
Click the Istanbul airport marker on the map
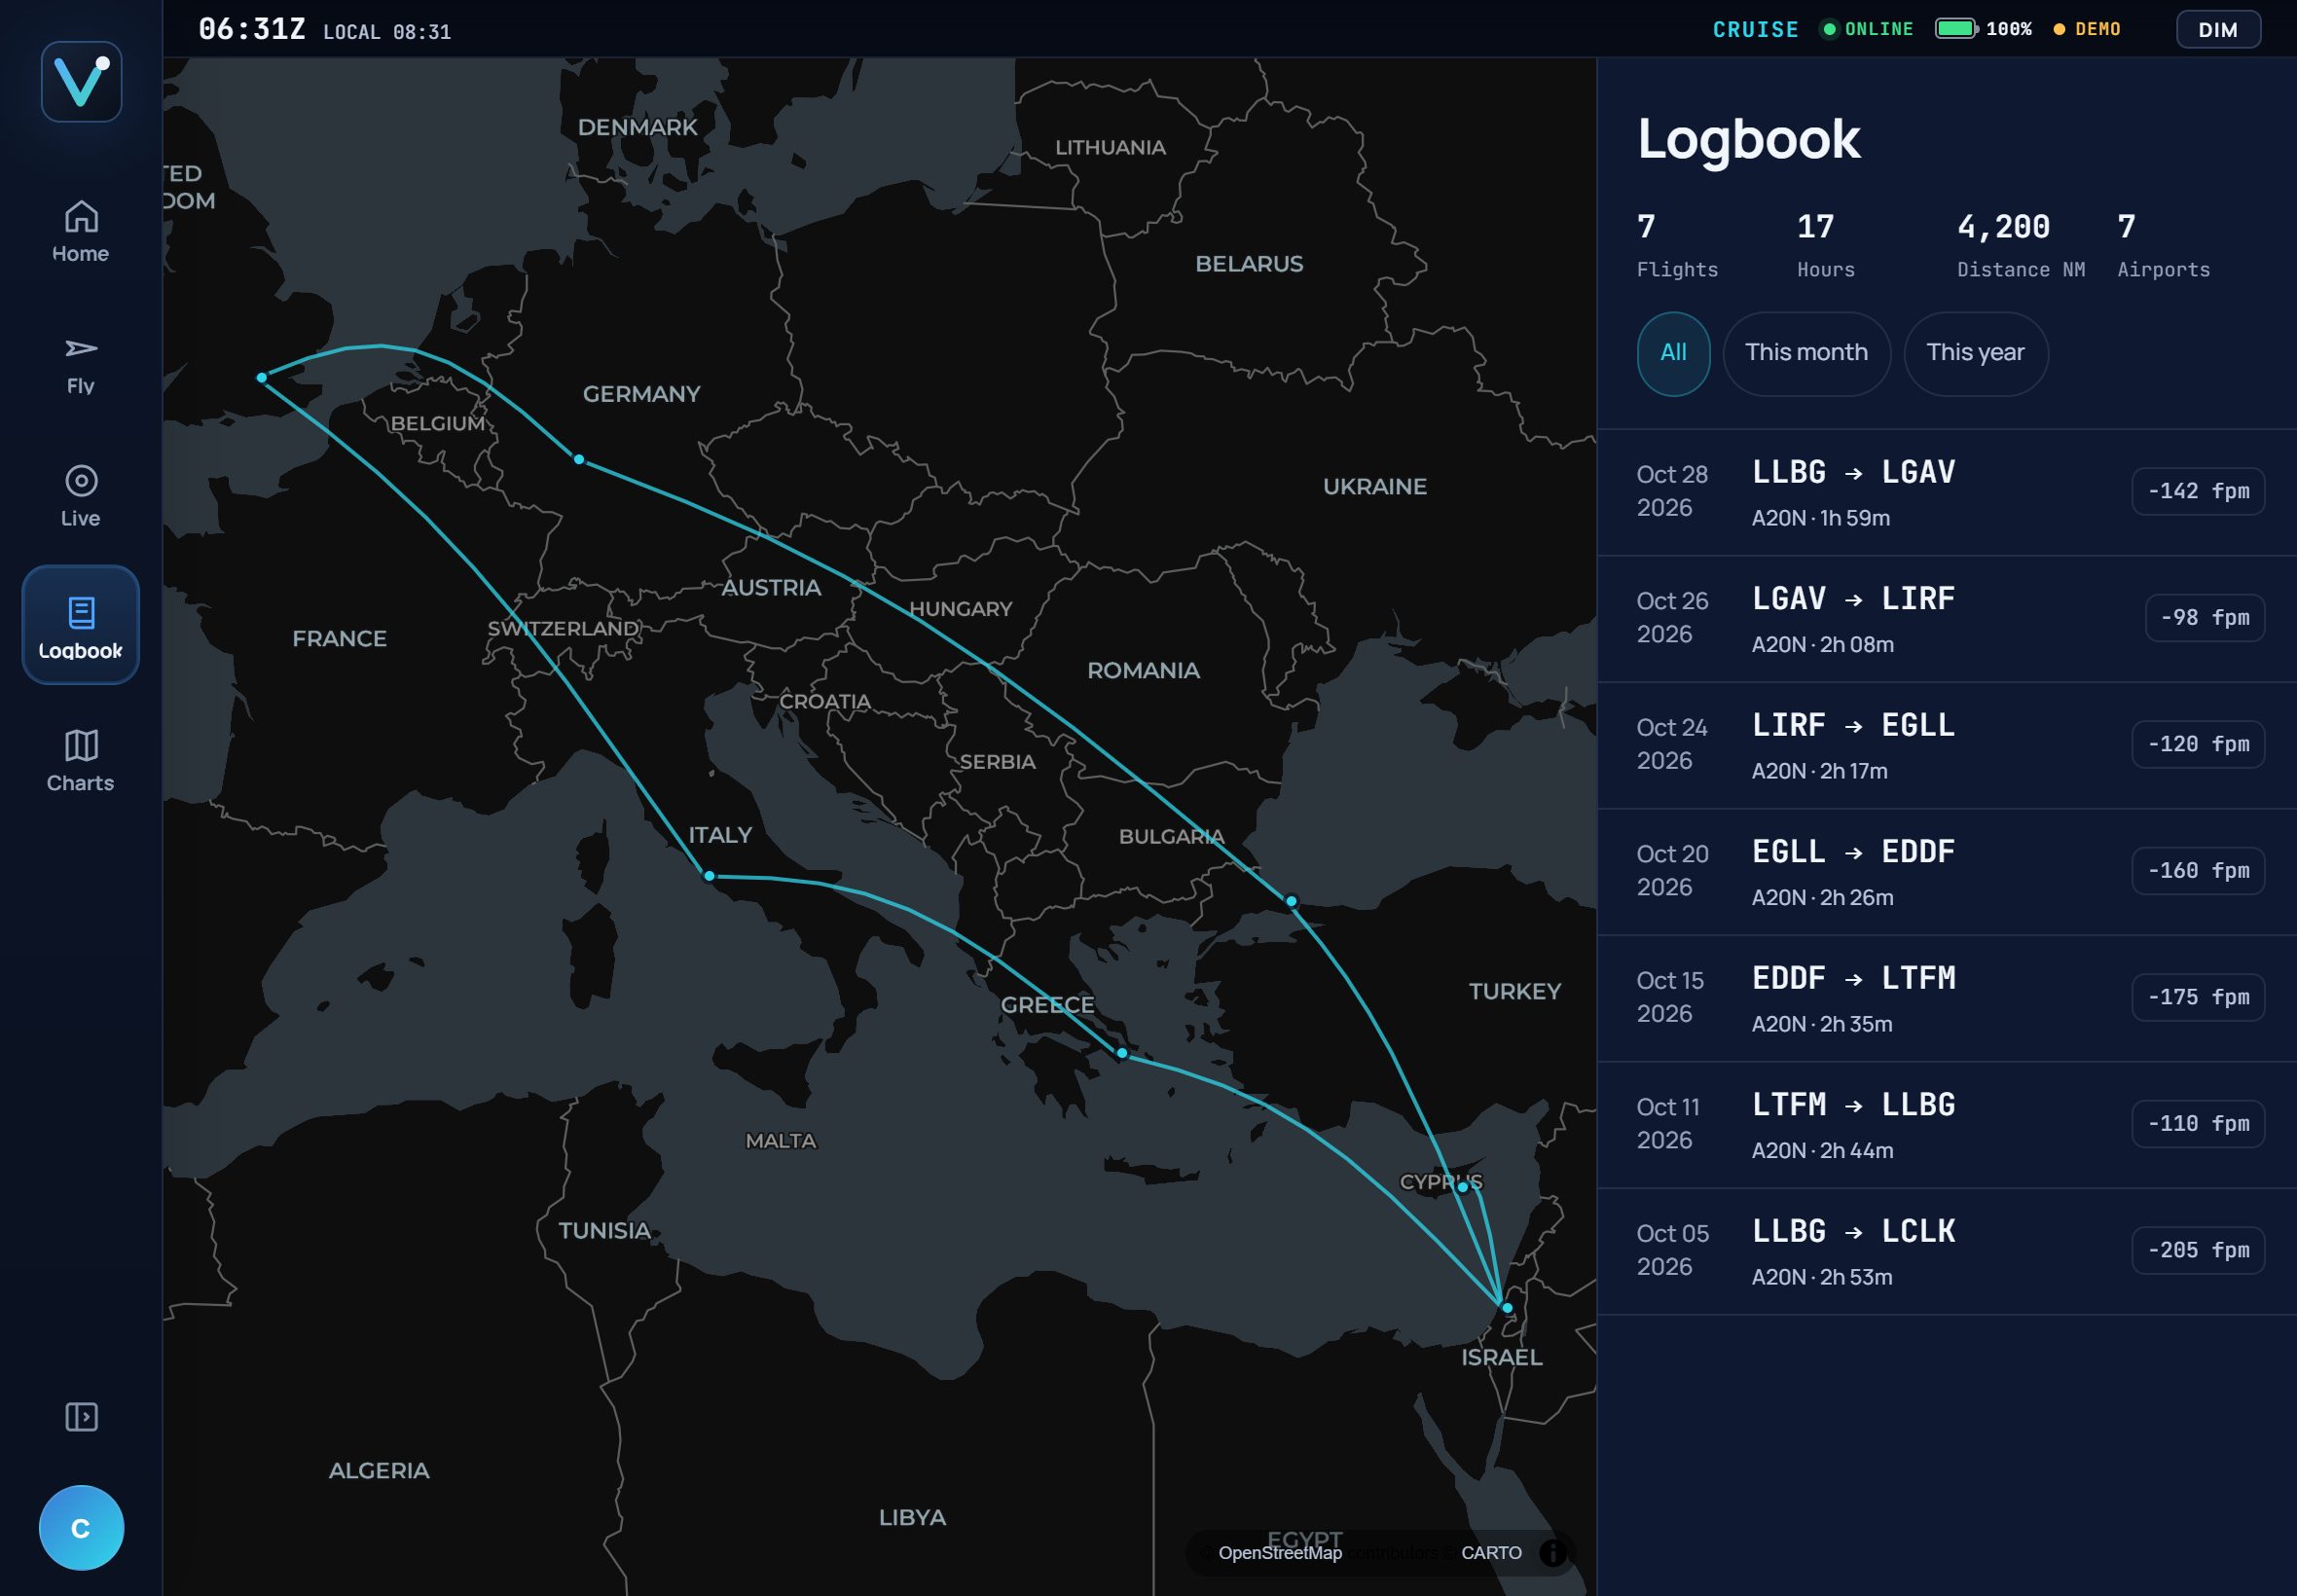pyautogui.click(x=1291, y=901)
